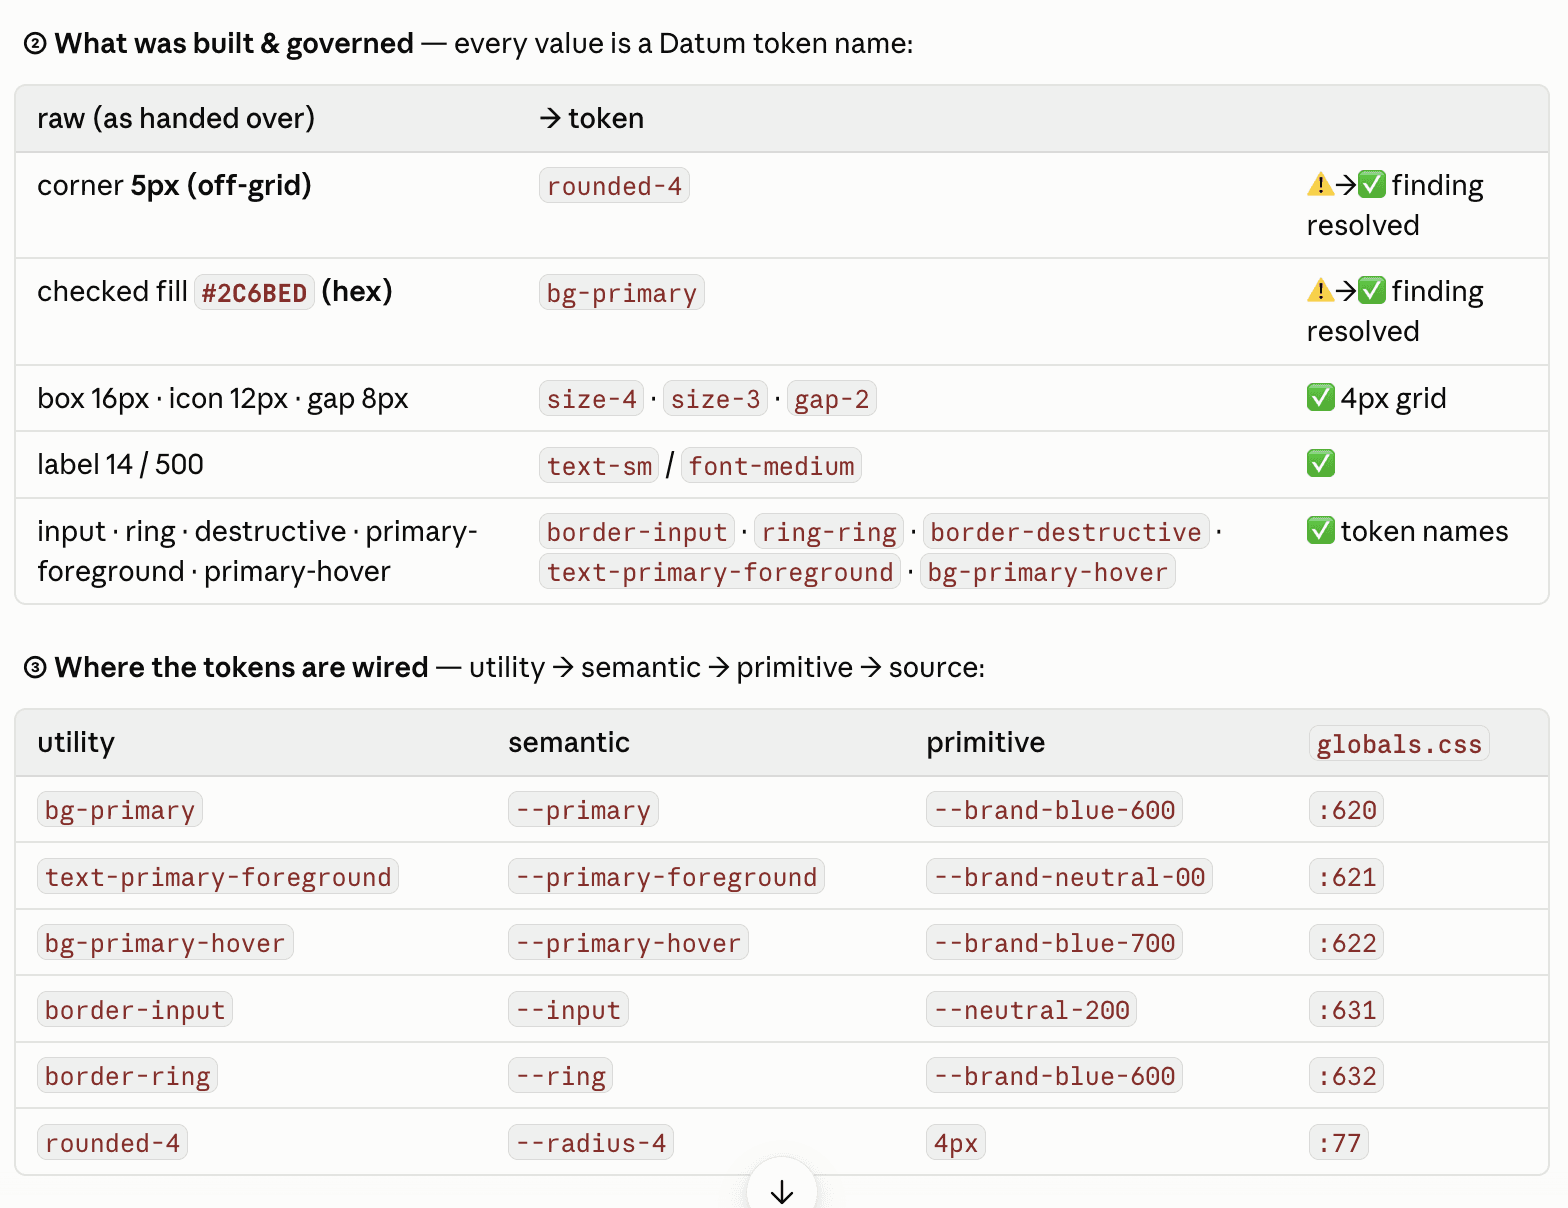This screenshot has width=1568, height=1208.
Task: Select the size-3 token chip
Action: tap(715, 399)
